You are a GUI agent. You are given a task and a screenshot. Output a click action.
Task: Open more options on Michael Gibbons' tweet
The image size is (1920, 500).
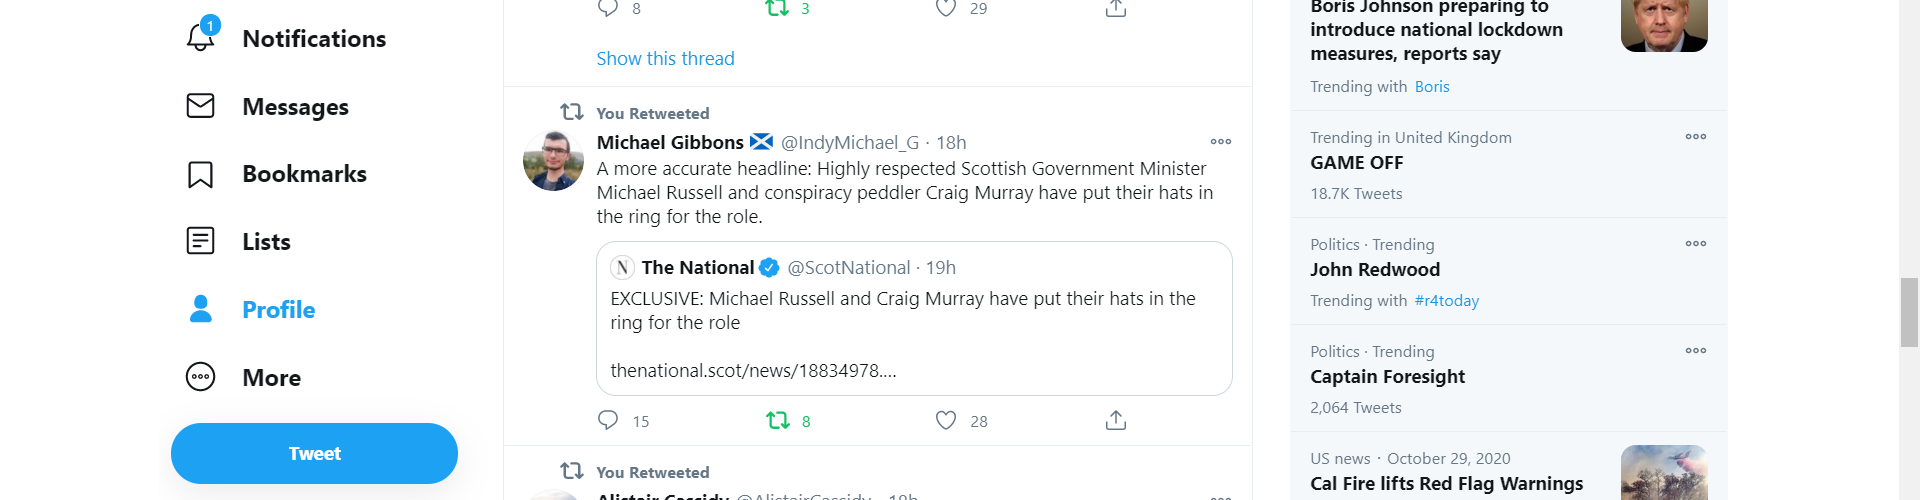tap(1221, 142)
